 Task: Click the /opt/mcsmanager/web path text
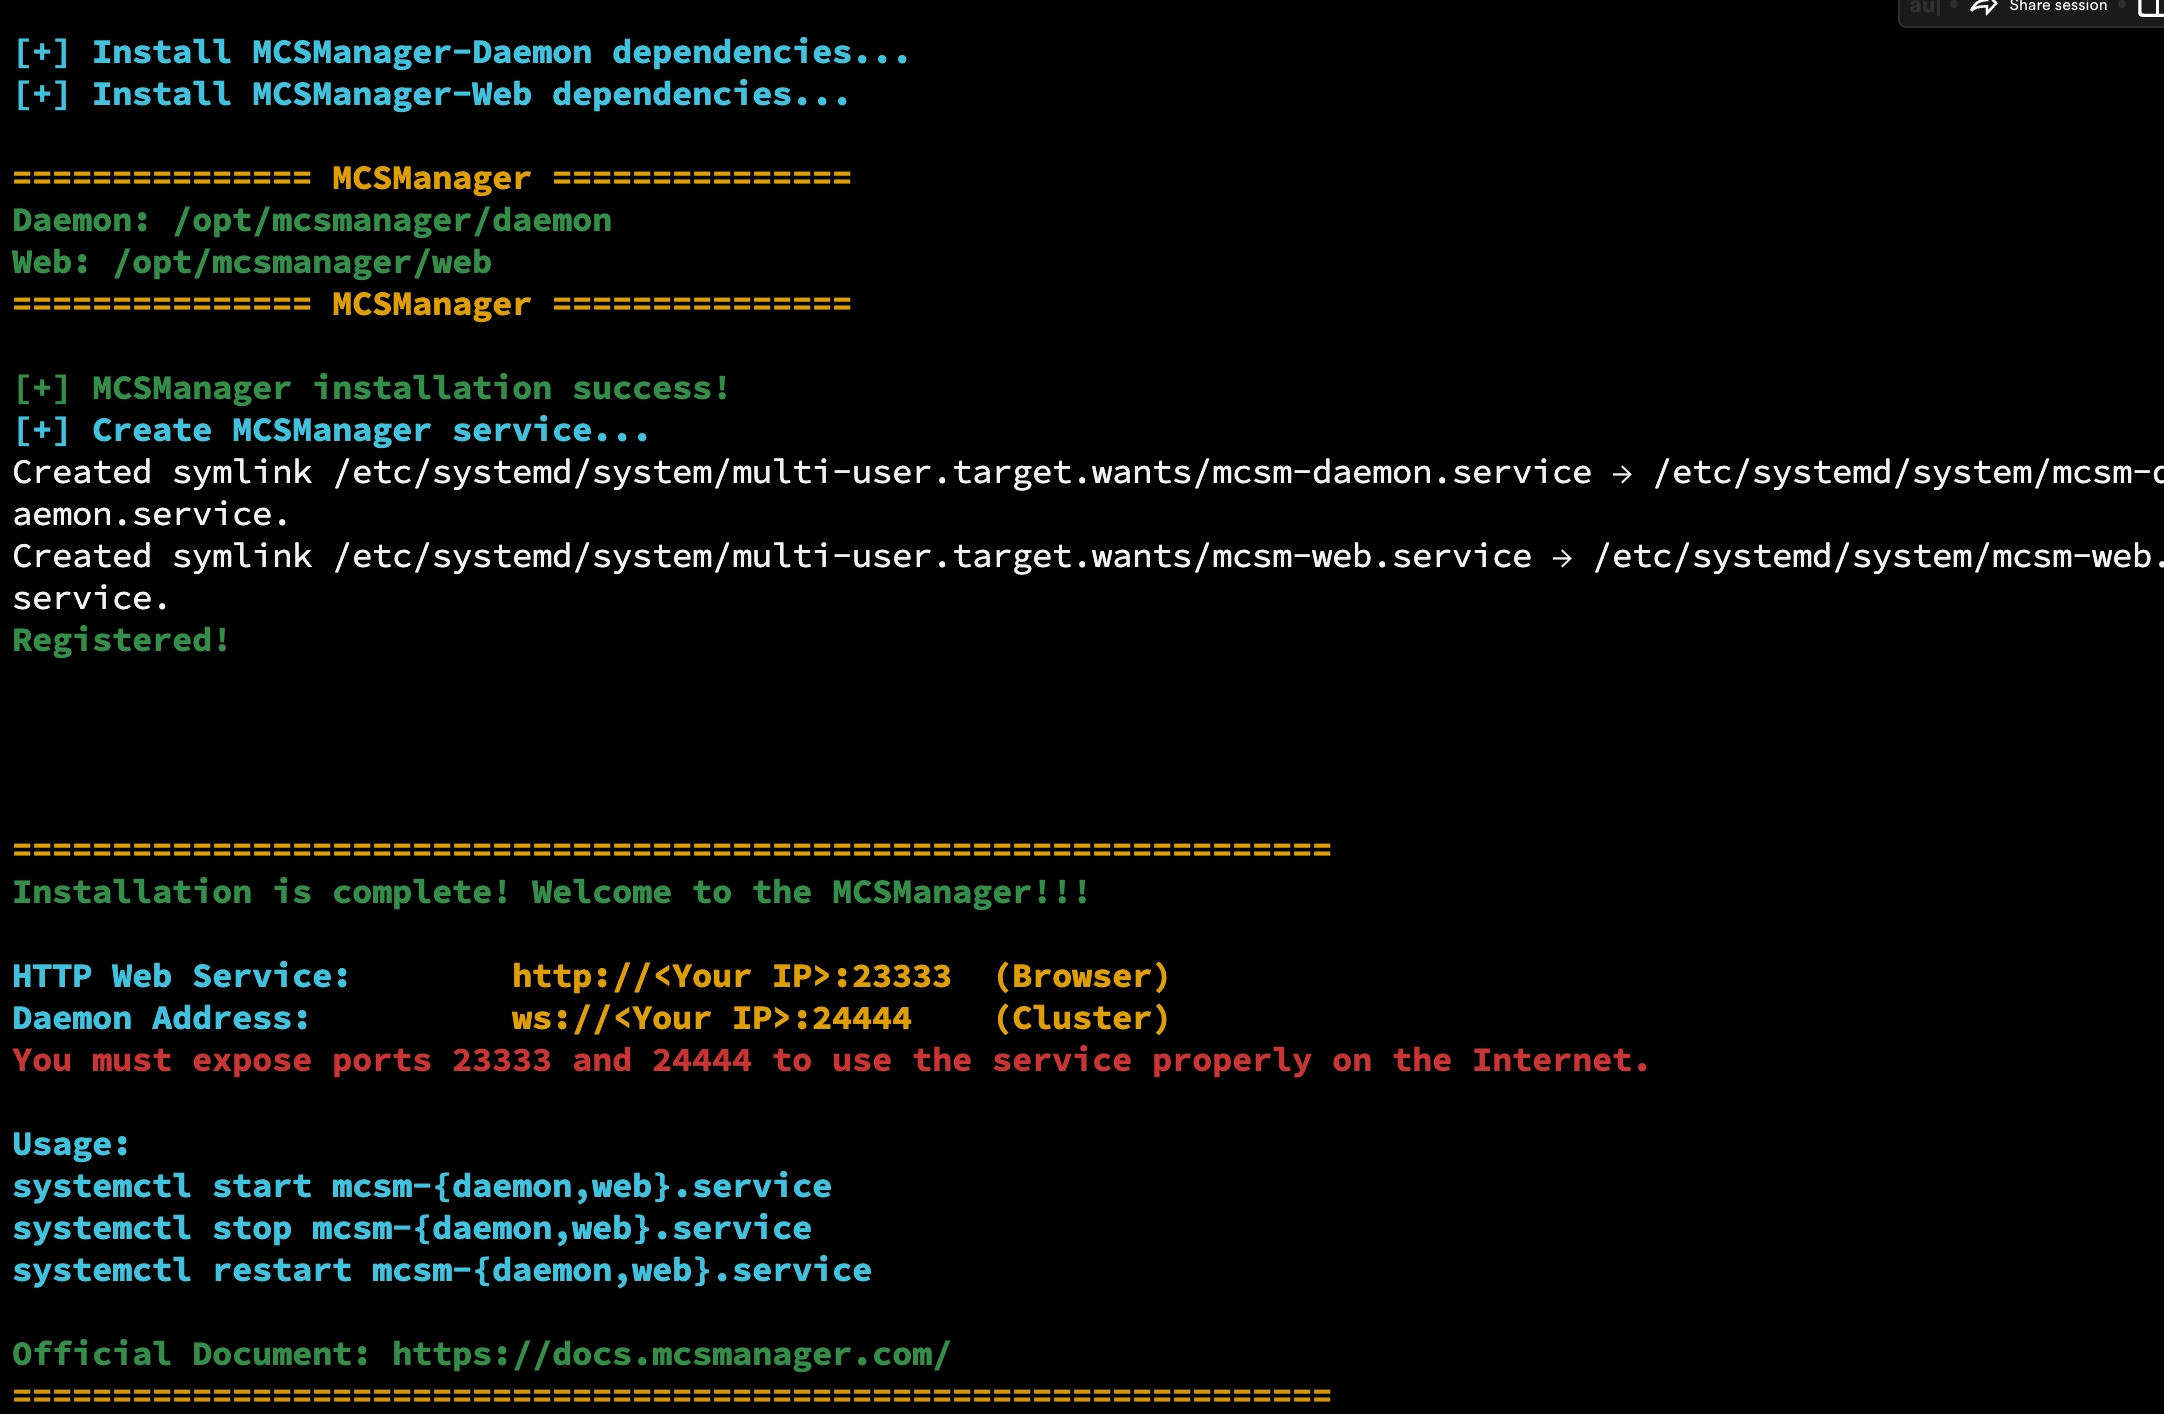302,262
